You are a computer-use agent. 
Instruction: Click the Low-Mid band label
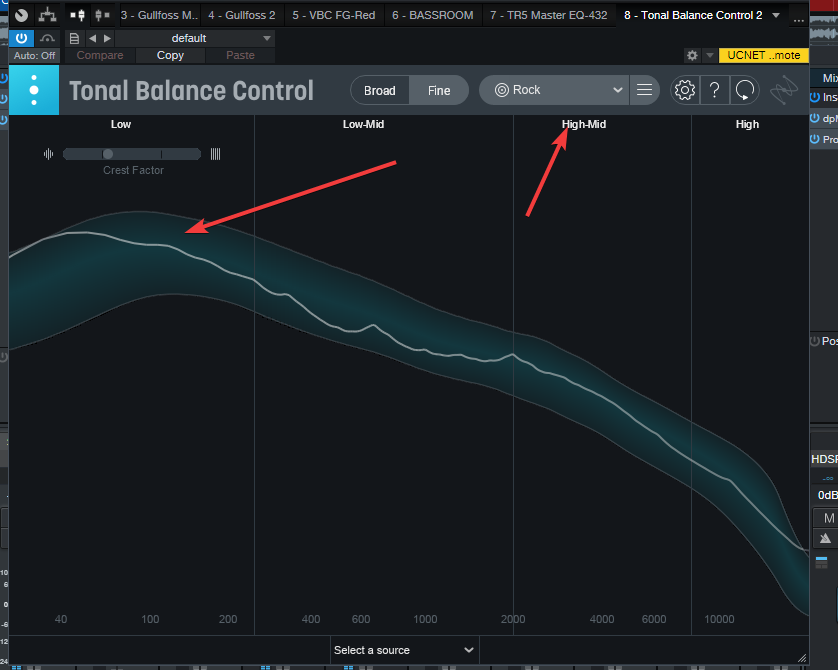pos(363,124)
